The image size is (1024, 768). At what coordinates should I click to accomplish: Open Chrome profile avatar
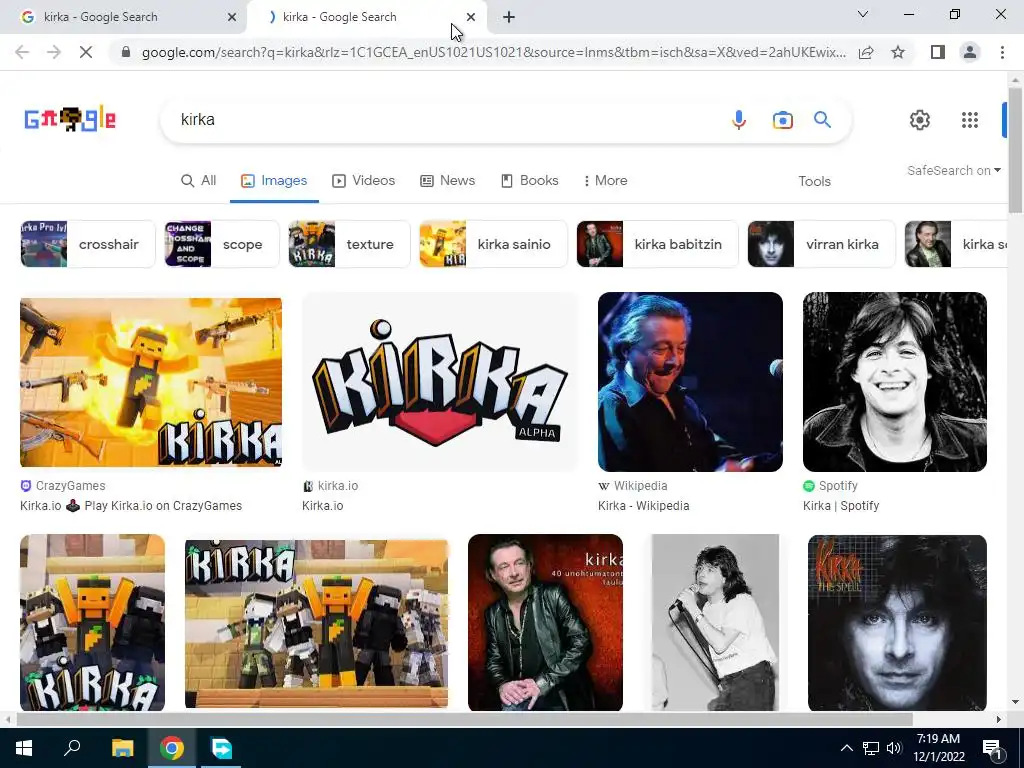pyautogui.click(x=970, y=52)
